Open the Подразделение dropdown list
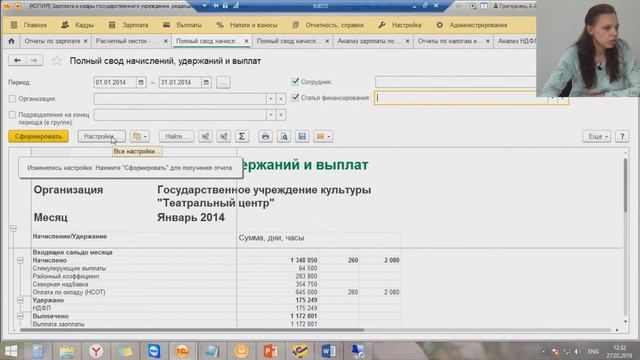The height and width of the screenshot is (360, 640). tap(270, 115)
